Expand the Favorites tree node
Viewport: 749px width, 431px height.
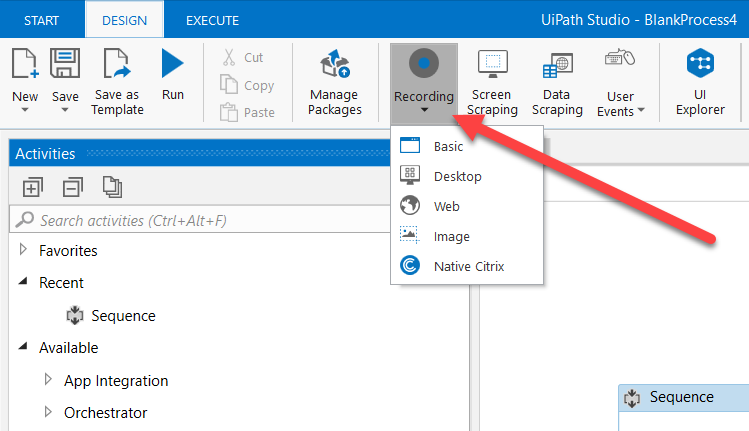(x=24, y=250)
